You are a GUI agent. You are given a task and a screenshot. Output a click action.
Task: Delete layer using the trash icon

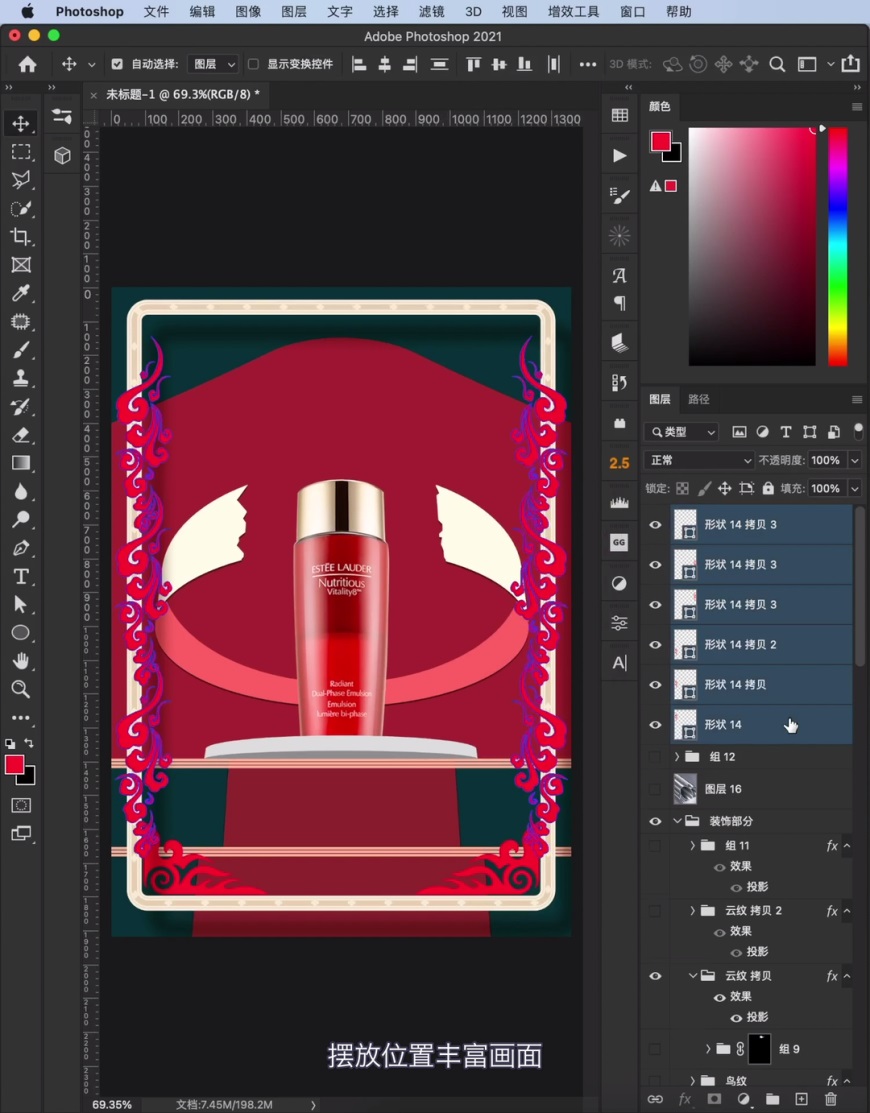[x=831, y=1099]
